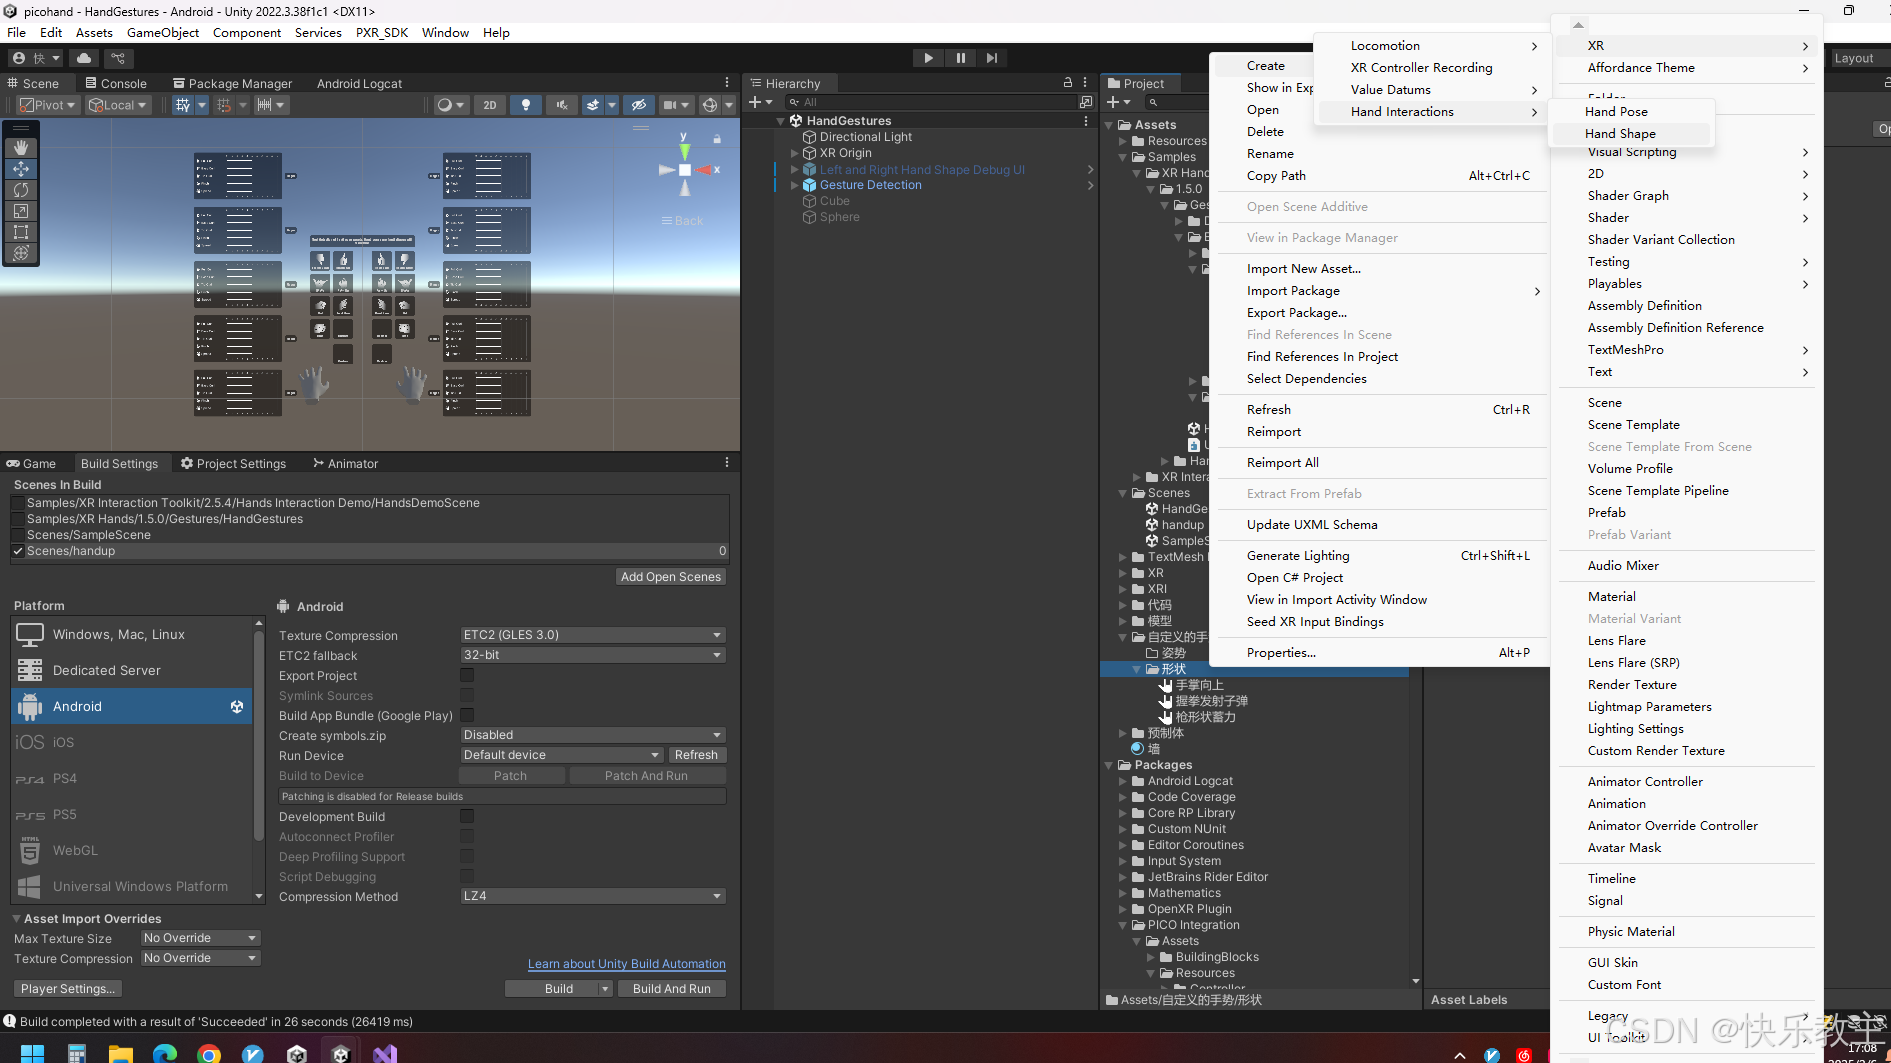The height and width of the screenshot is (1063, 1891).
Task: Open File Explorer from the taskbar
Action: pos(121,1054)
